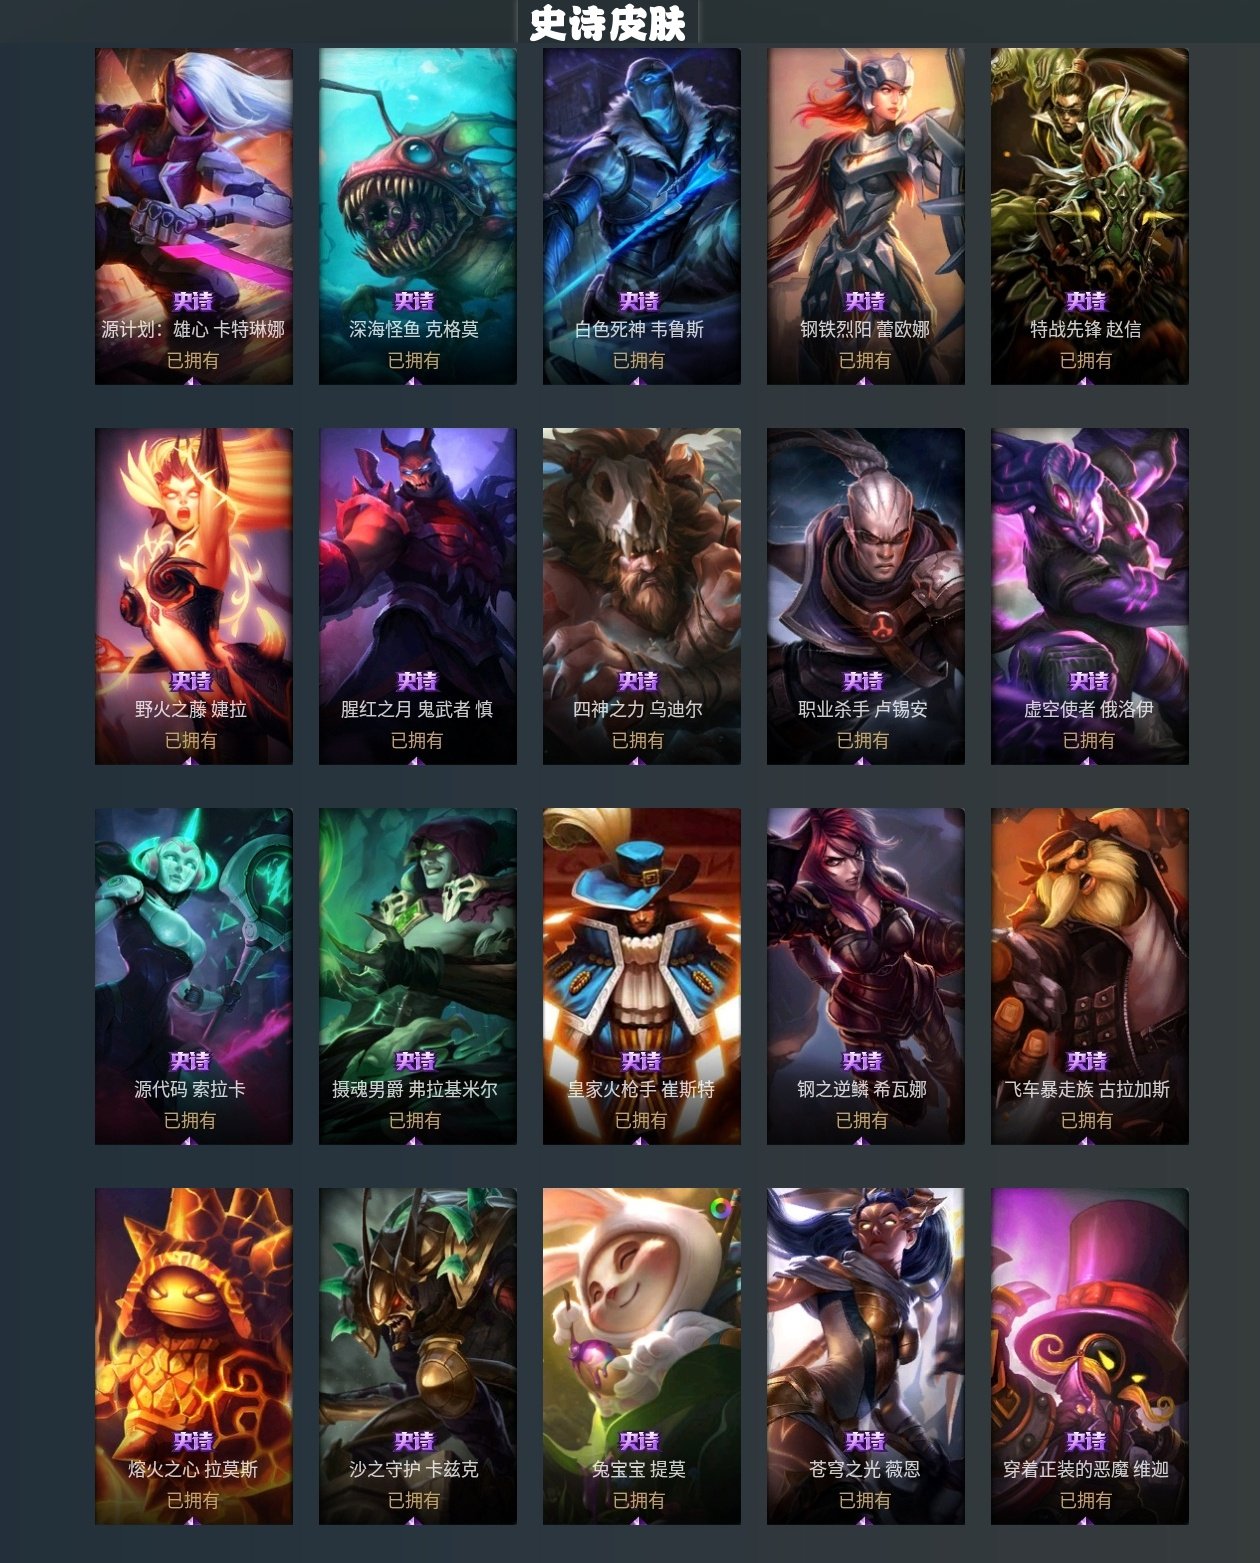
Task: Select the 钢之逆鳞 希瓦娜 skin card
Action: [x=866, y=976]
